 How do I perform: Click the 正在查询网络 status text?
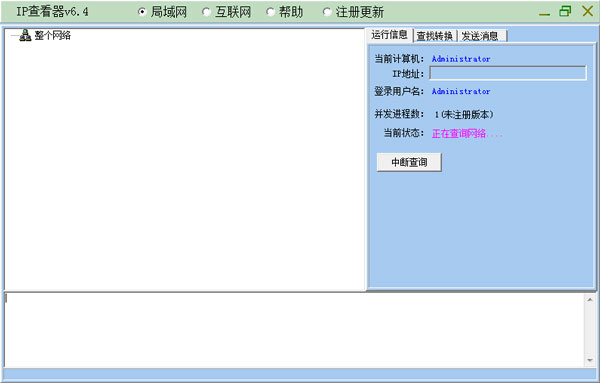(x=467, y=134)
